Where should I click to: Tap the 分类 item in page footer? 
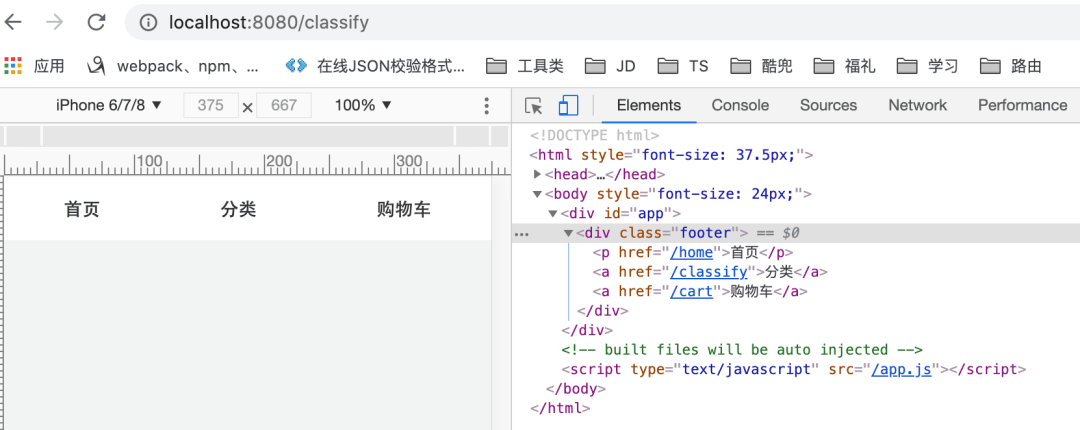[x=238, y=209]
